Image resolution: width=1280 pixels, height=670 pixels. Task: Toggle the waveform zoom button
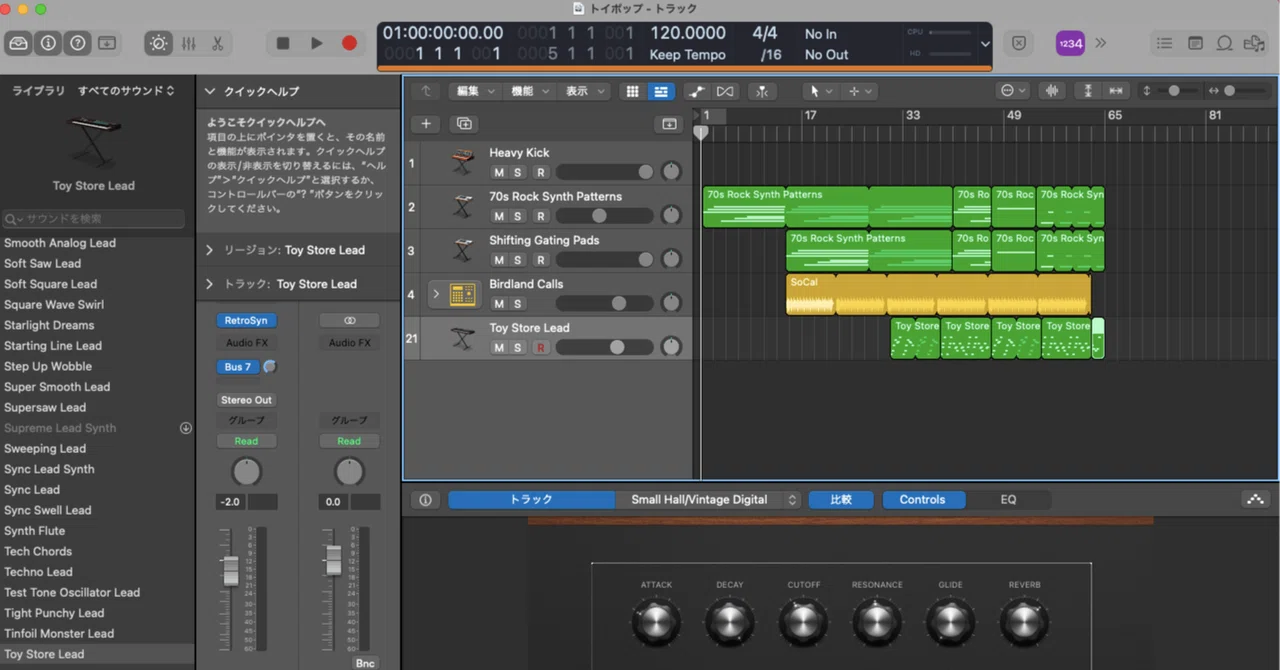point(1051,91)
